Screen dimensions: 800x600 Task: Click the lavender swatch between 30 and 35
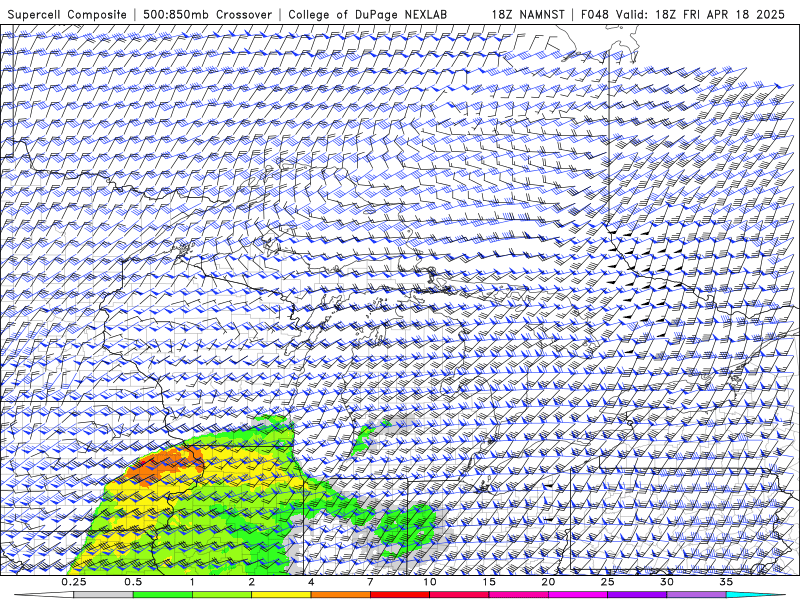point(696,595)
